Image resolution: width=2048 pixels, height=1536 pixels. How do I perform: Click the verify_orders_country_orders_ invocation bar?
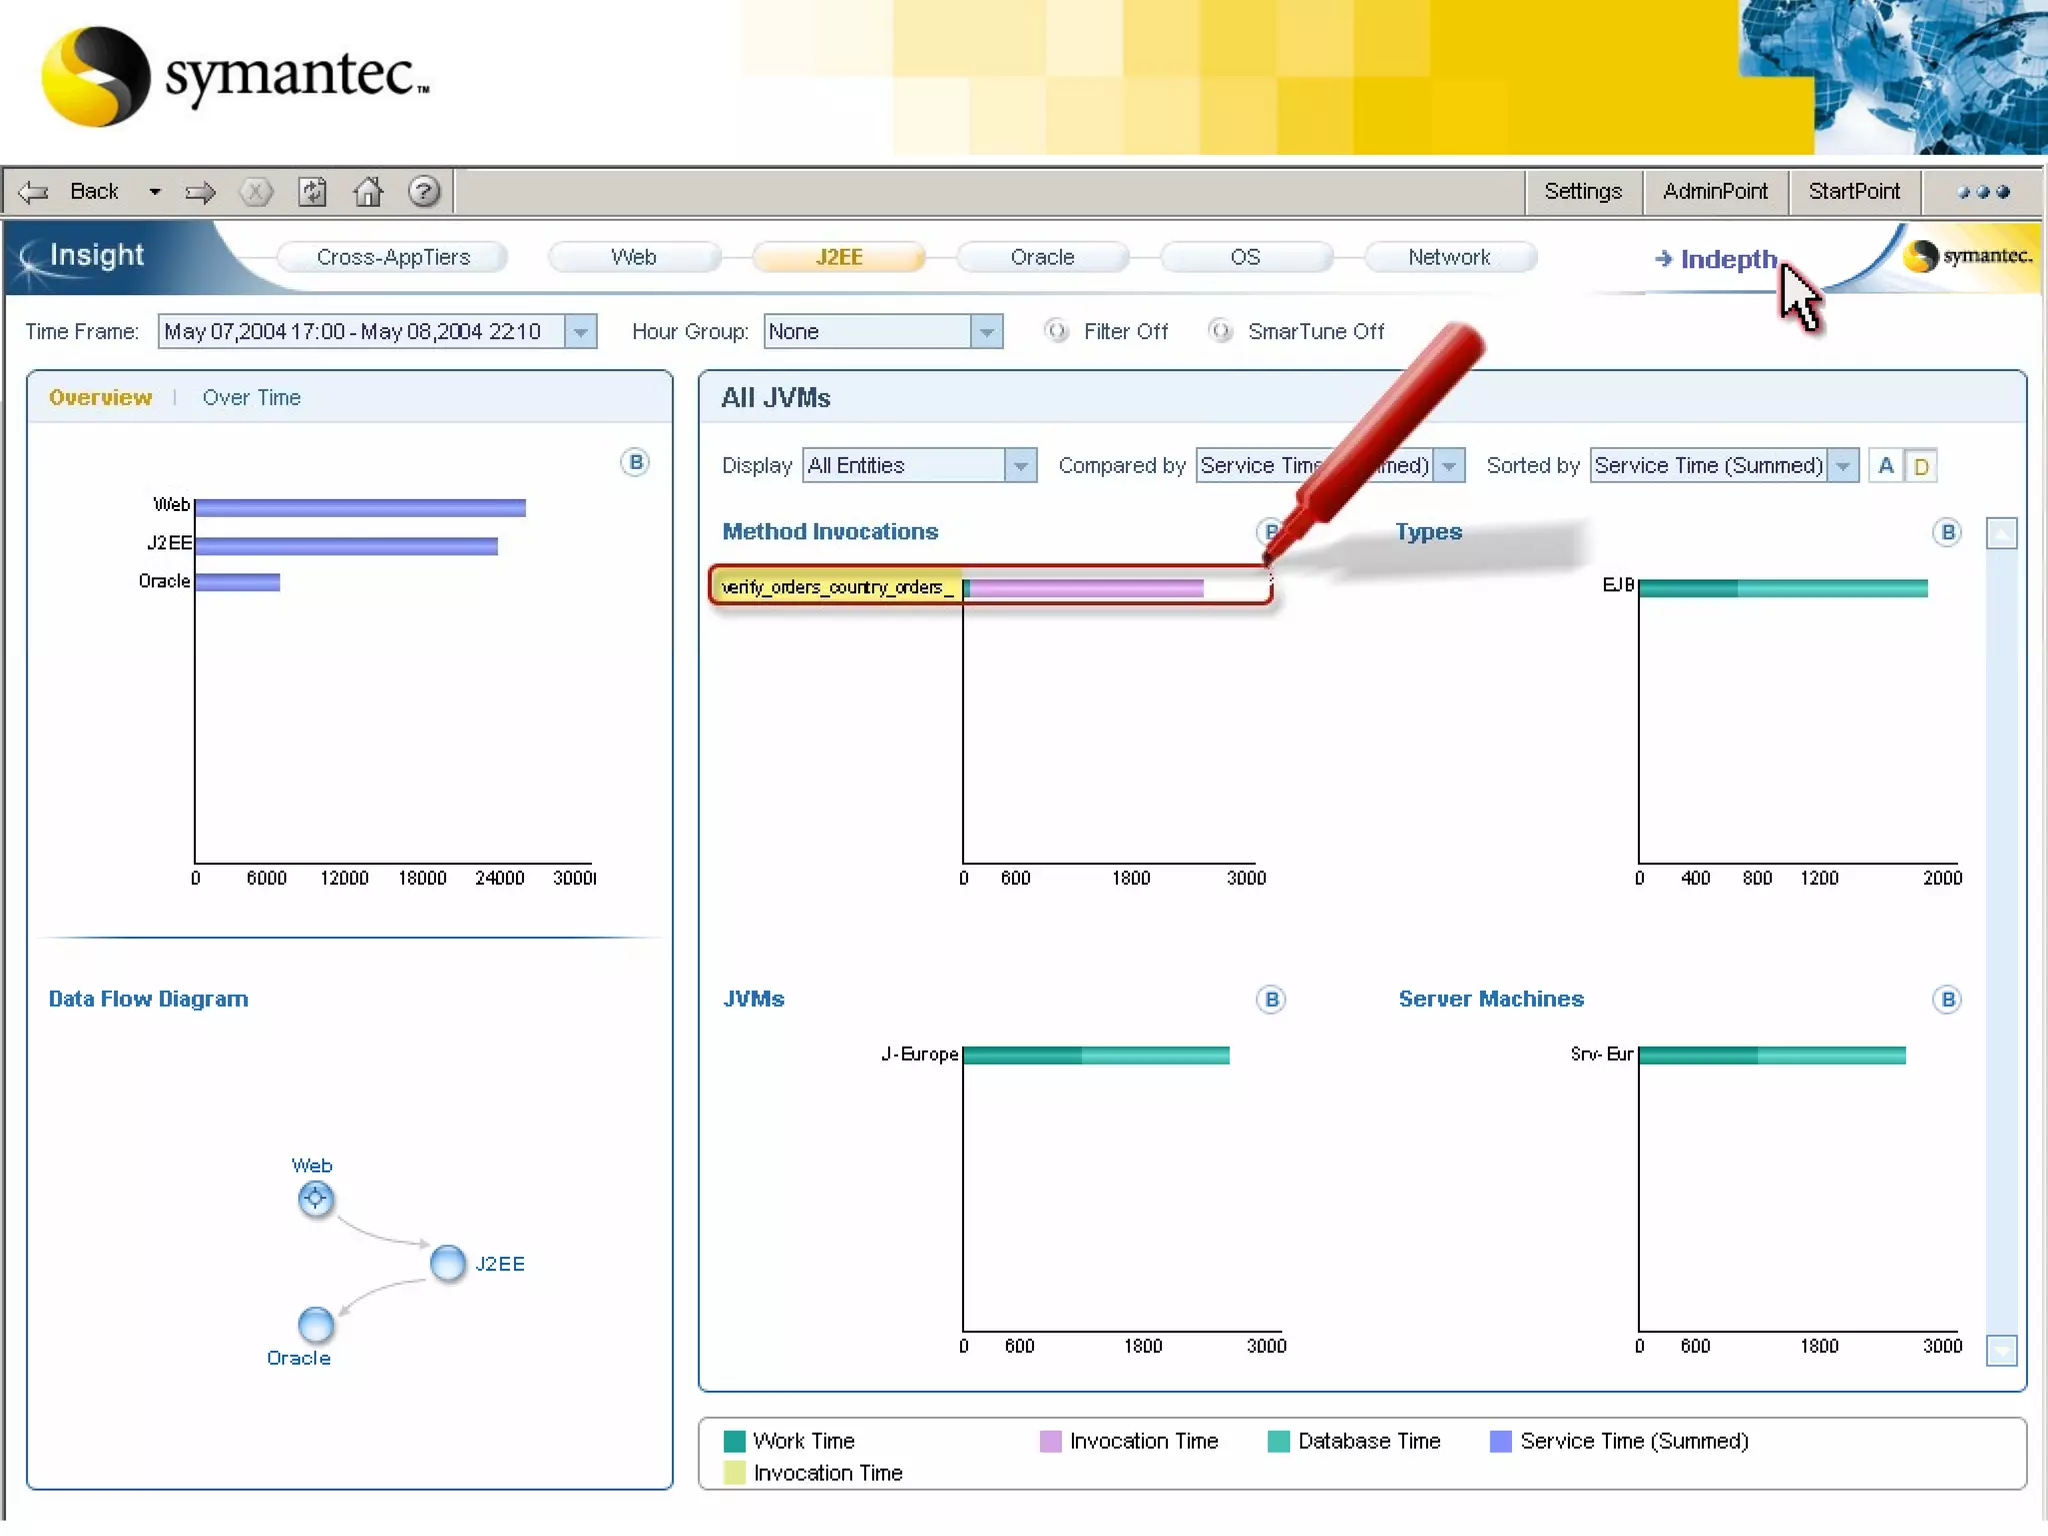point(1085,588)
